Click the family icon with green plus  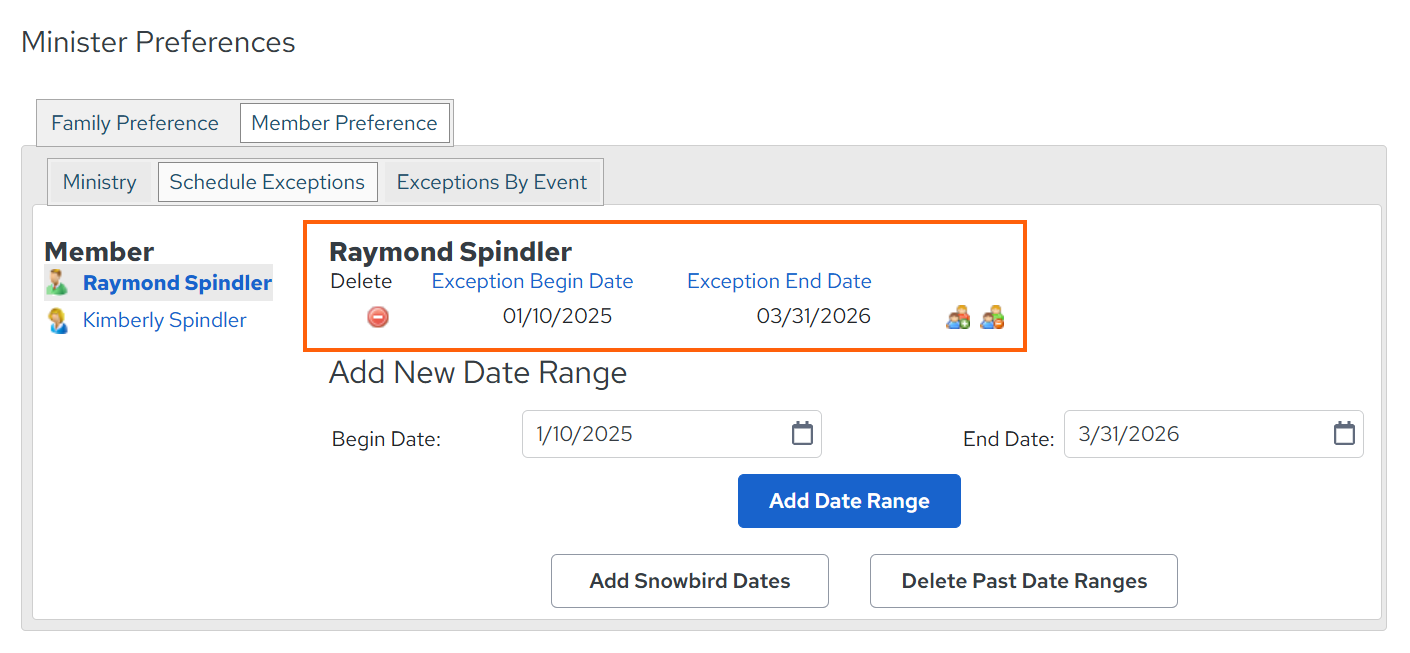pos(958,318)
